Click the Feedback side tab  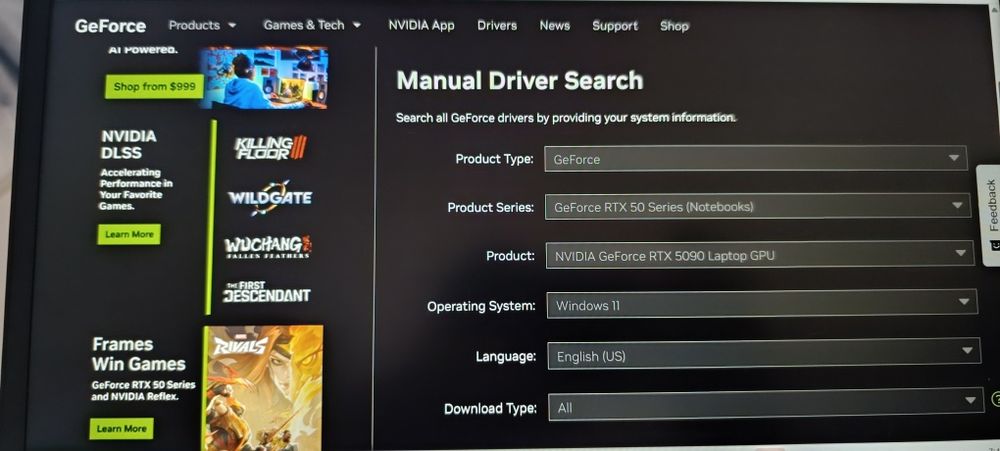[x=990, y=214]
